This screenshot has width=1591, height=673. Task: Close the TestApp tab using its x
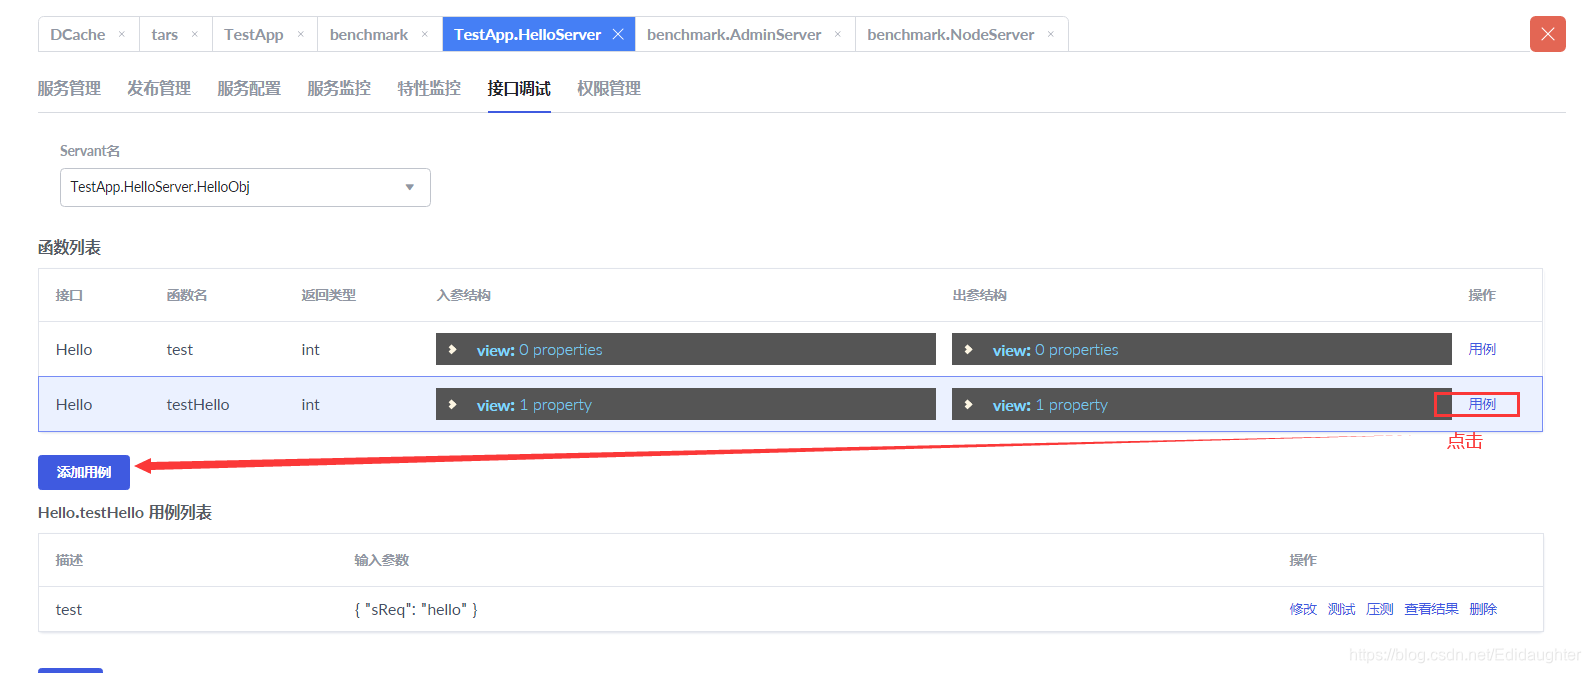point(301,34)
